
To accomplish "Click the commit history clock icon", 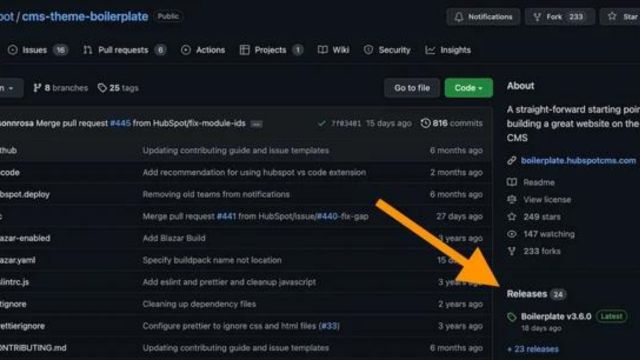I will tap(425, 123).
